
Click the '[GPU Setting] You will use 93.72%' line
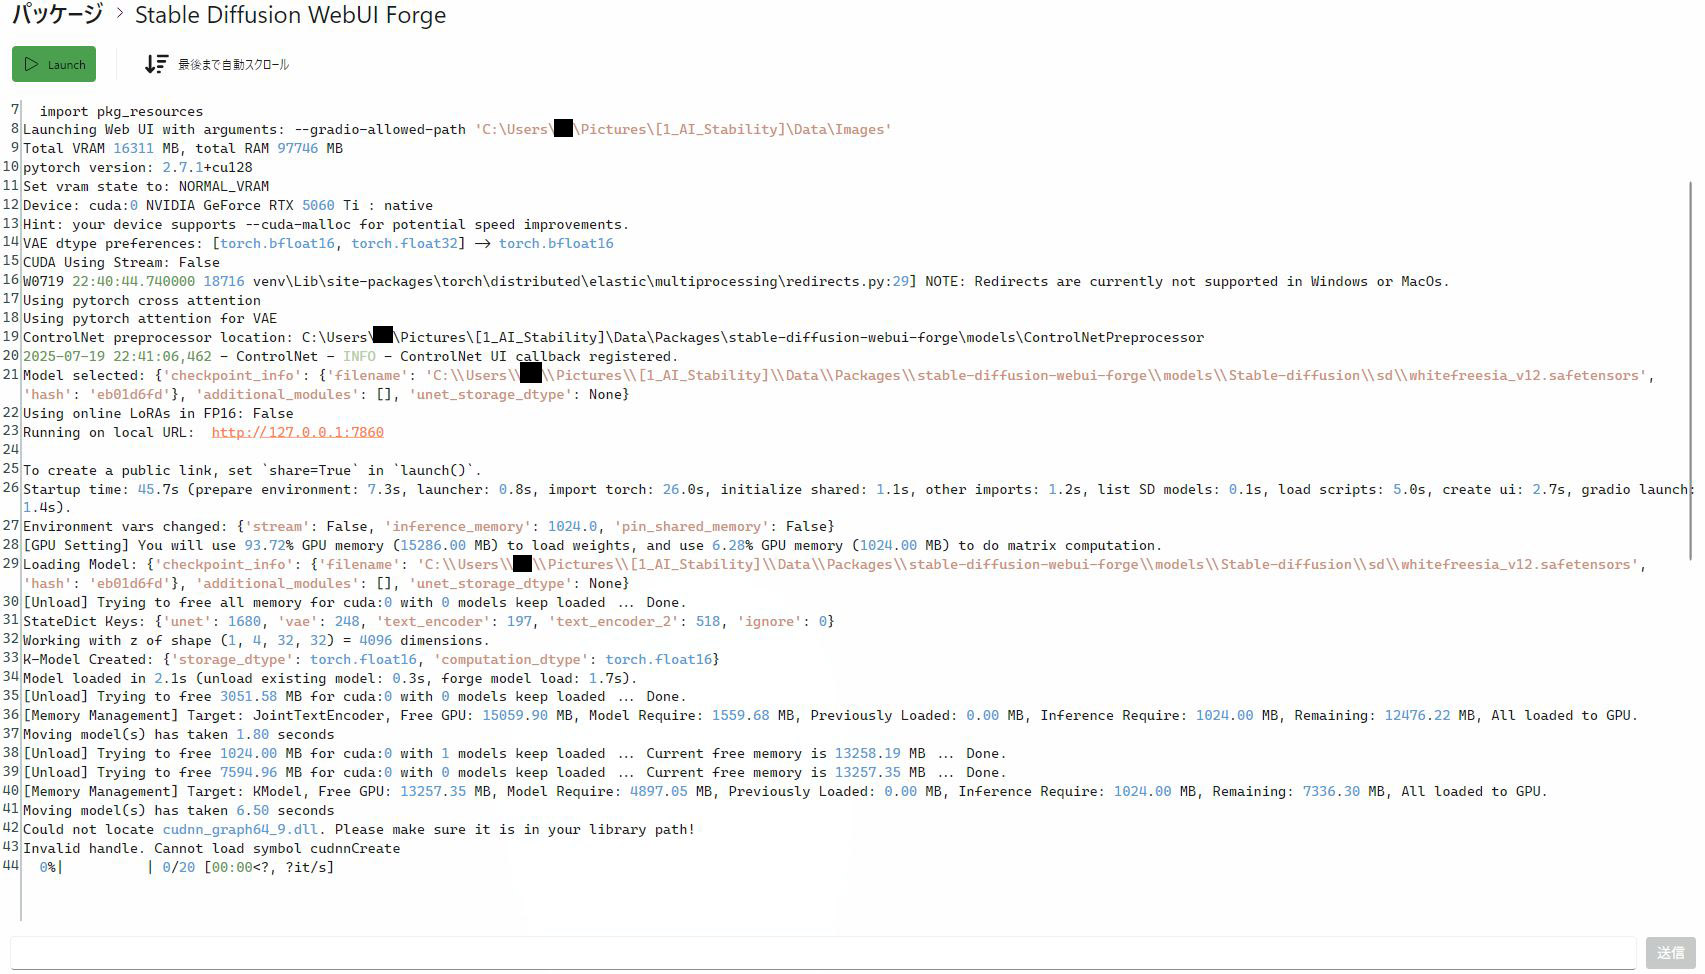tap(593, 545)
